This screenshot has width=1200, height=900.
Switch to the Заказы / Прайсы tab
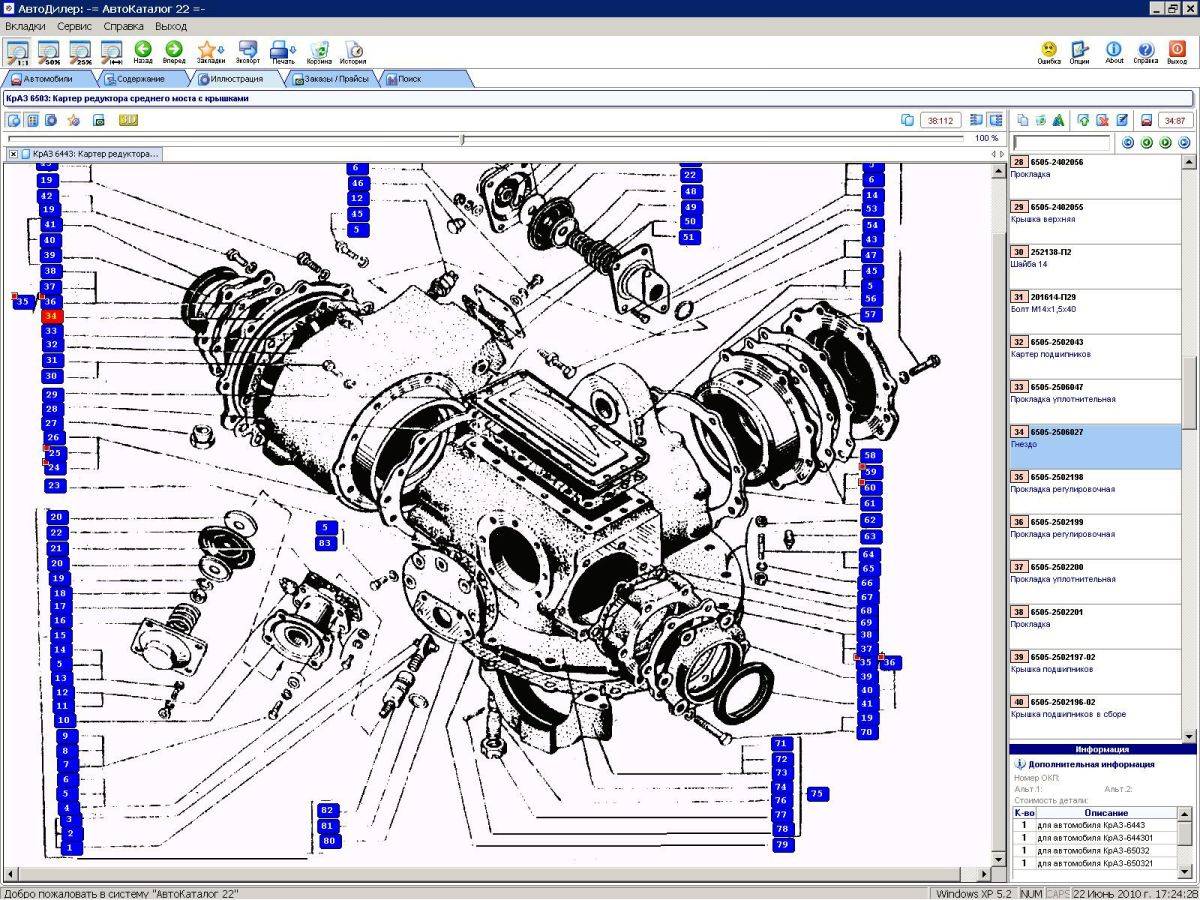tap(331, 79)
